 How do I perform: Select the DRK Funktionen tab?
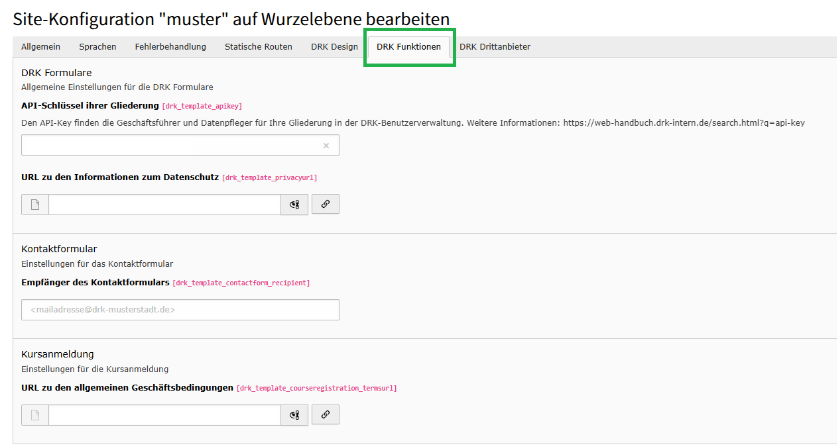click(408, 47)
